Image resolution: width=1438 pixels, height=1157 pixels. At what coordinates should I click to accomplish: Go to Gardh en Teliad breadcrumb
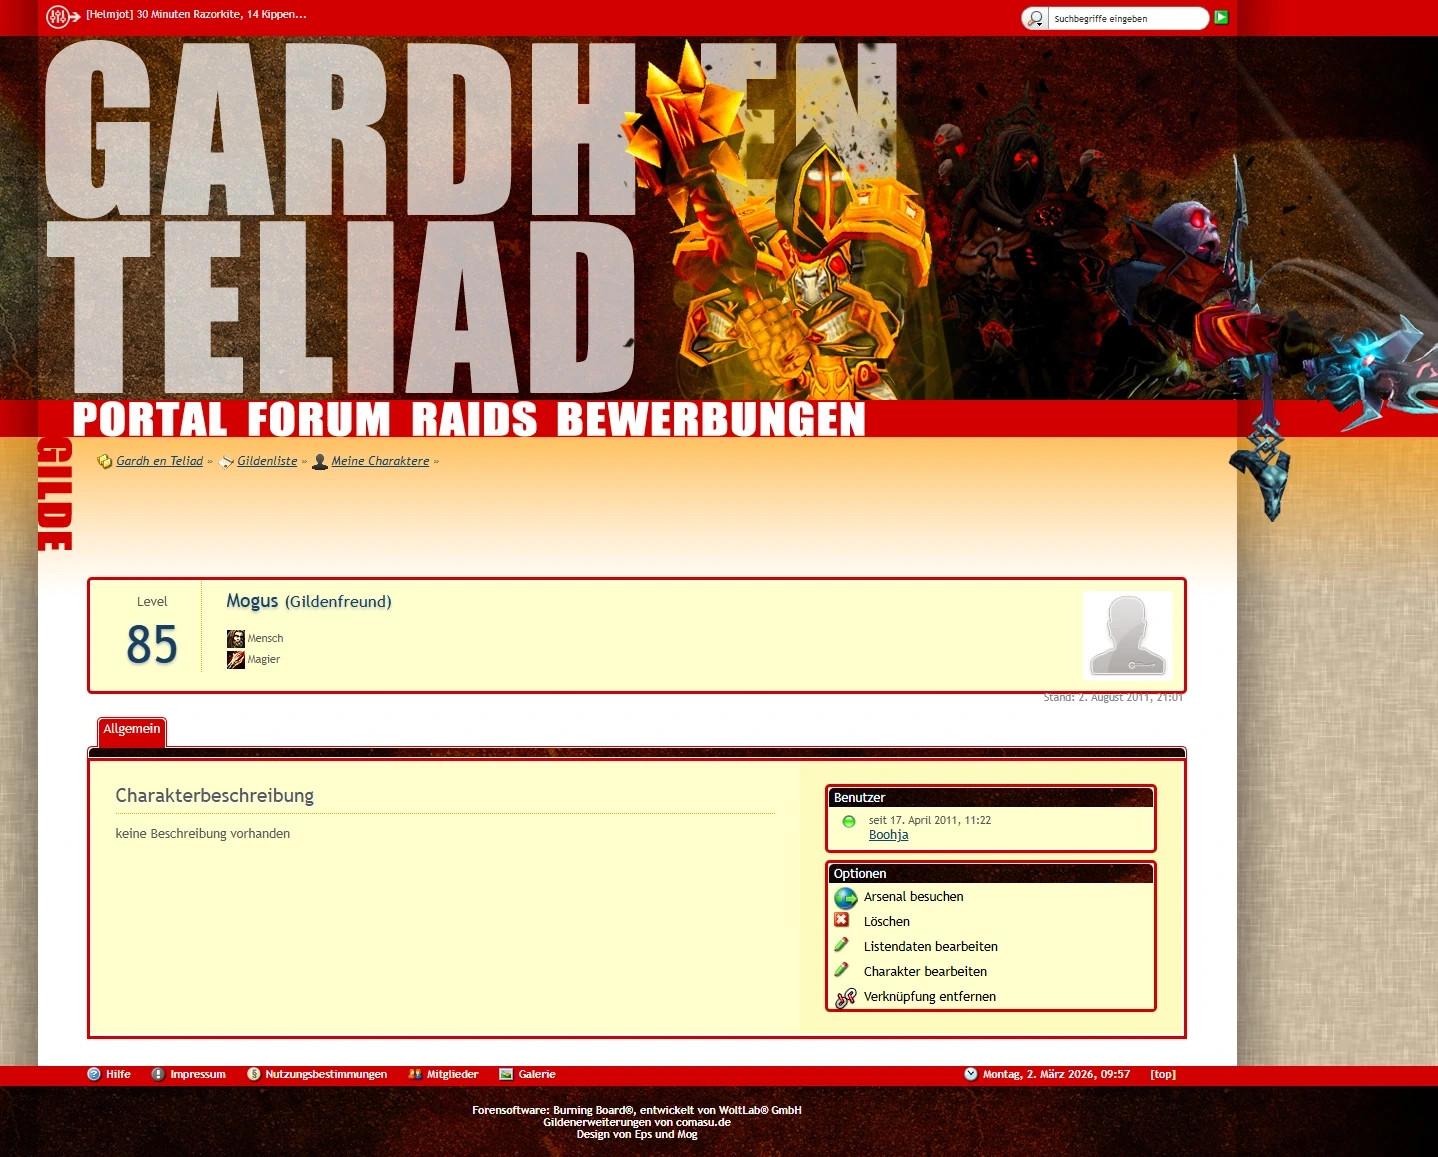click(x=159, y=461)
